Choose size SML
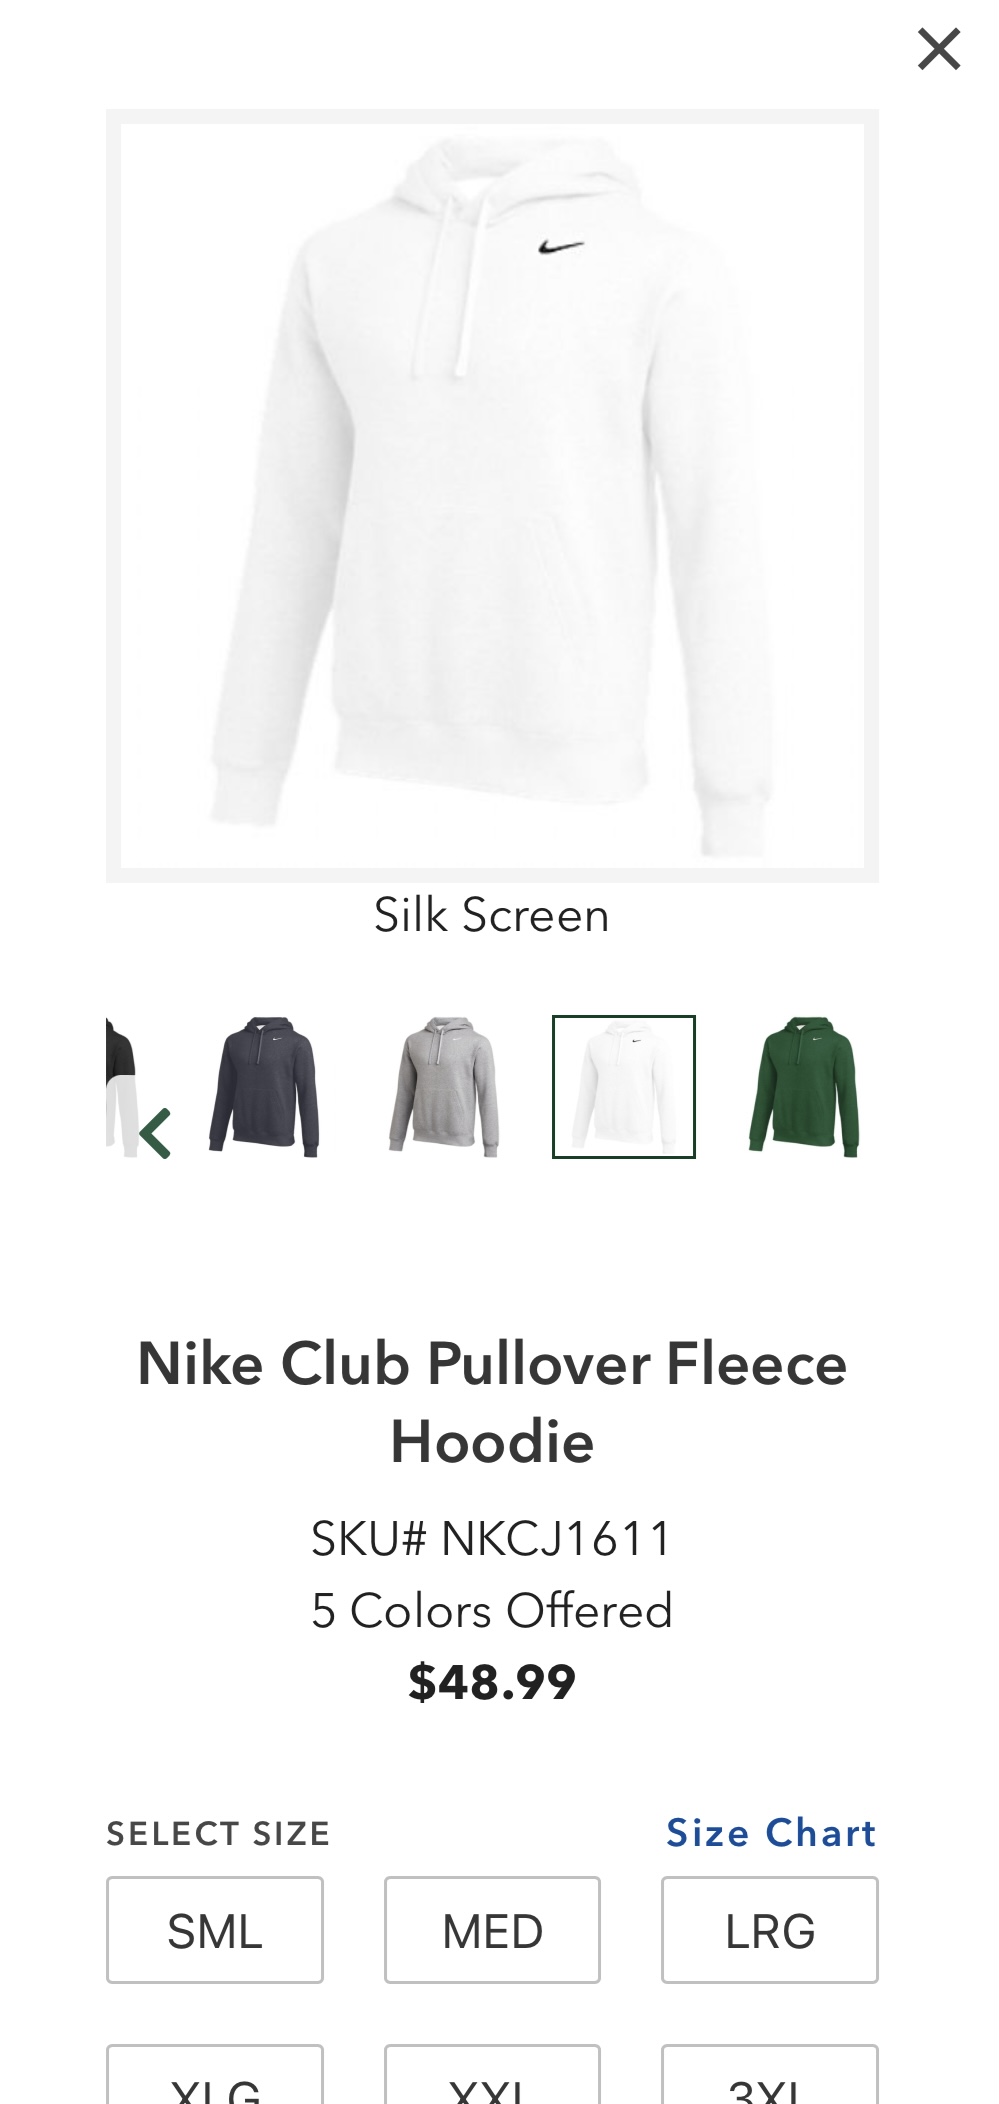This screenshot has height=2104, width=999. 215,1930
